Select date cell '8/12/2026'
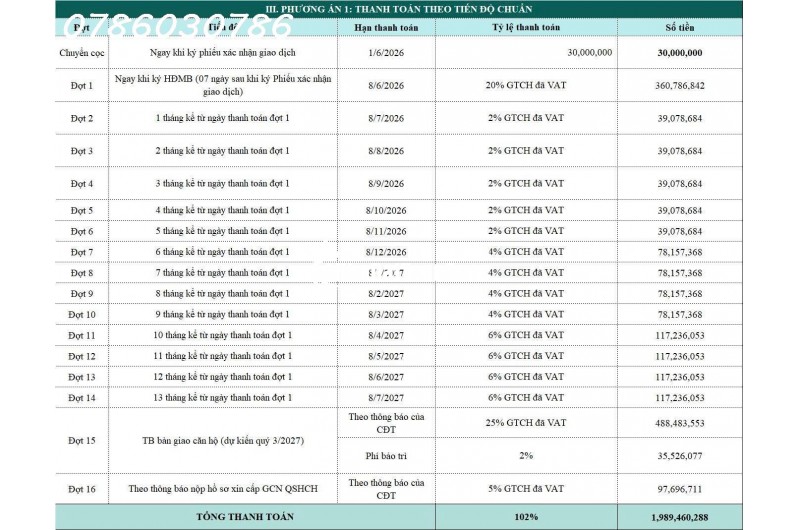This screenshot has width=800, height=530. (386, 252)
